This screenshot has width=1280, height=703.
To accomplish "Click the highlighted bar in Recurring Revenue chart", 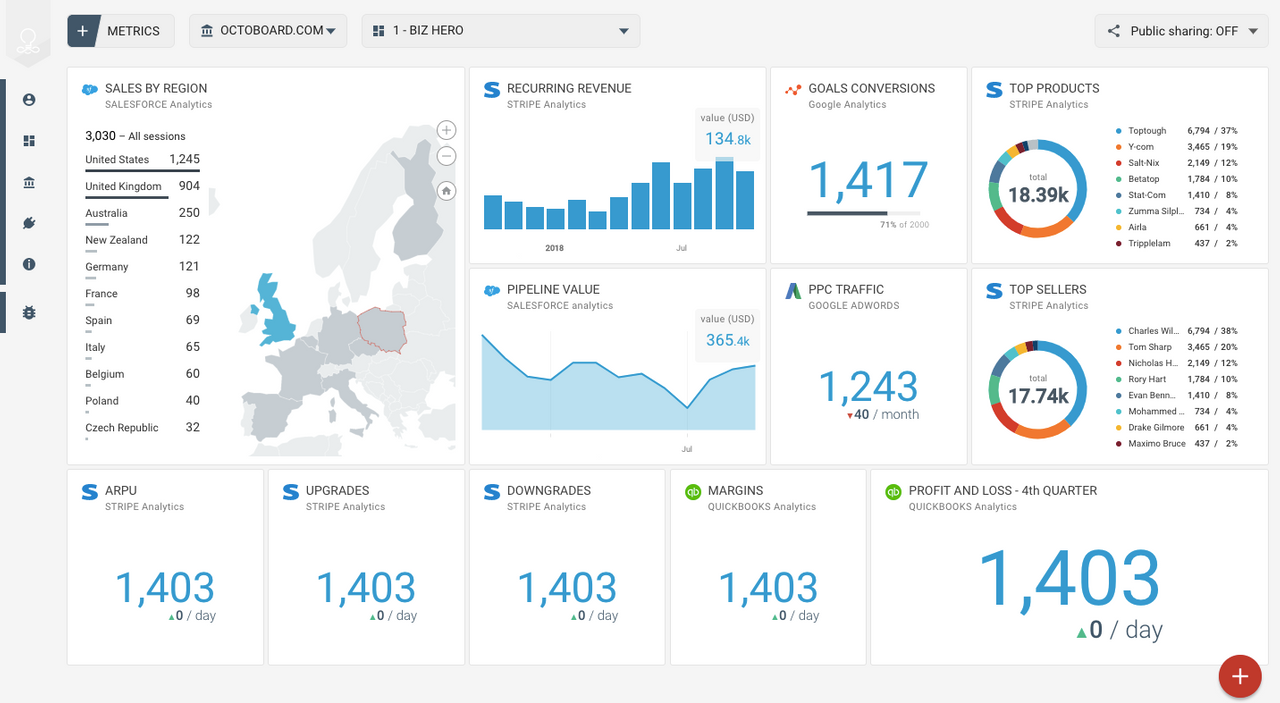I will pos(725,193).
